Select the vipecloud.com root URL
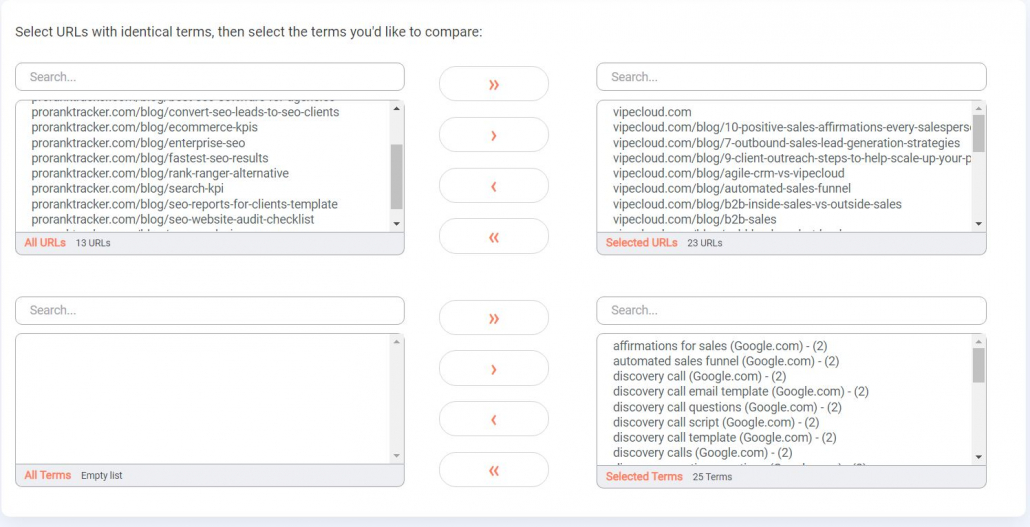Viewport: 1030px width, 527px height. point(652,112)
